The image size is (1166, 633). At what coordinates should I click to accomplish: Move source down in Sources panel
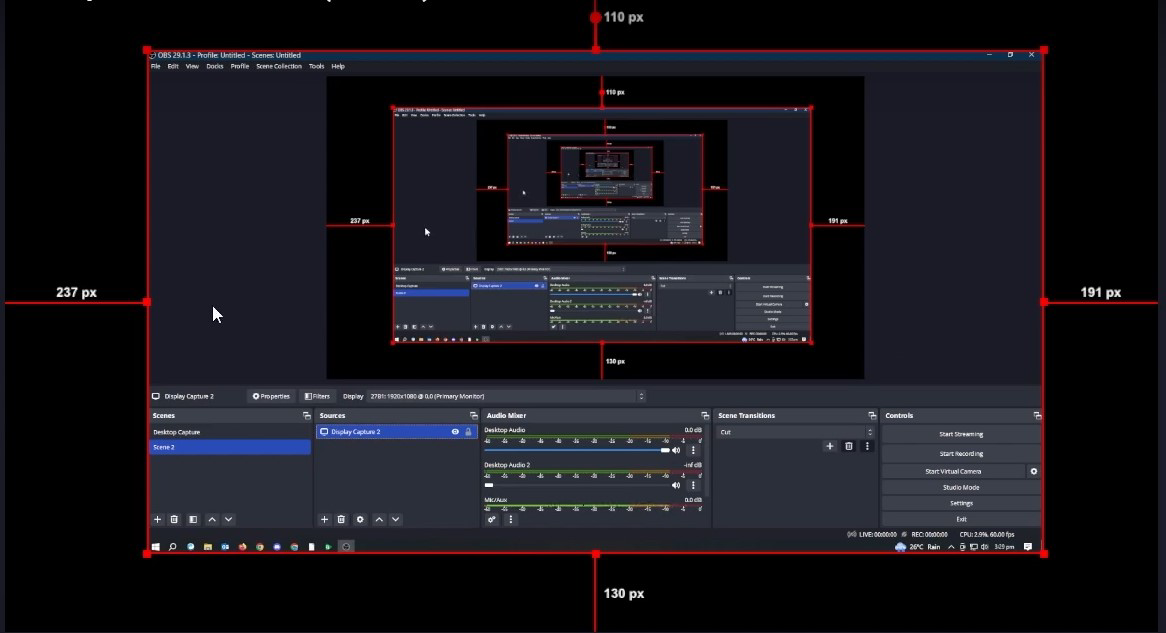pos(396,519)
